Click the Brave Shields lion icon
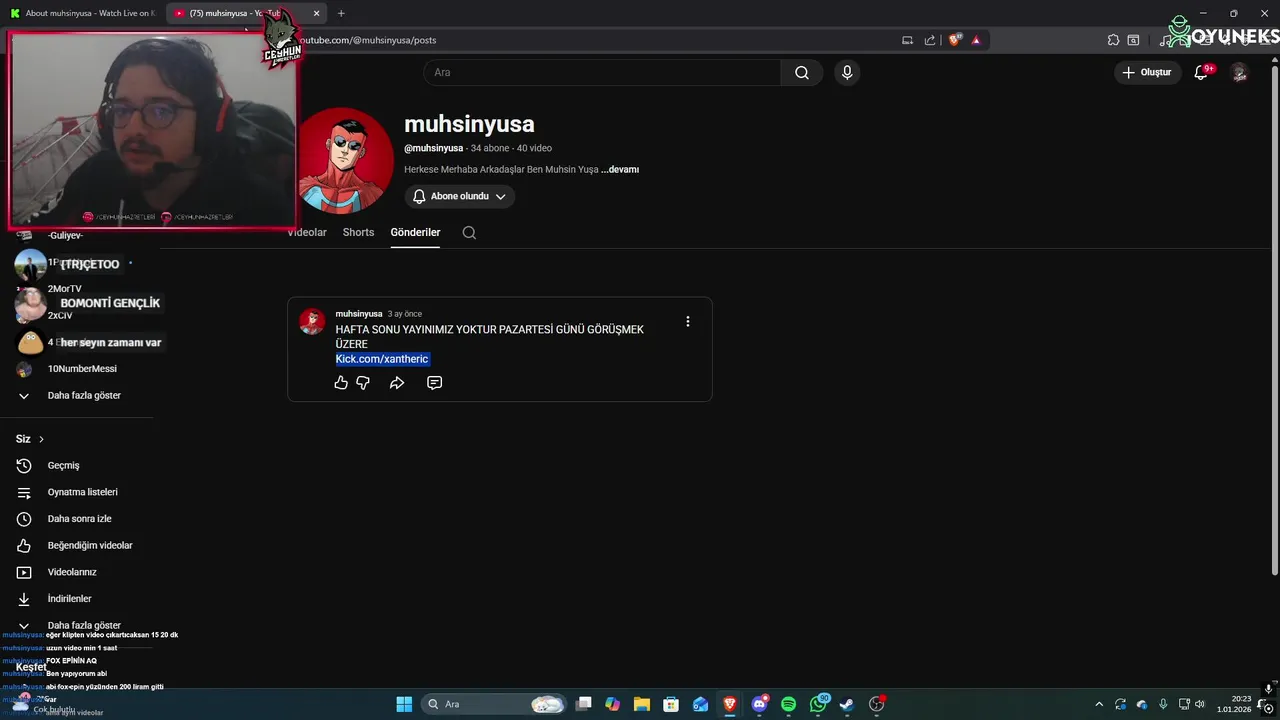This screenshot has height=720, width=1280. [x=955, y=40]
